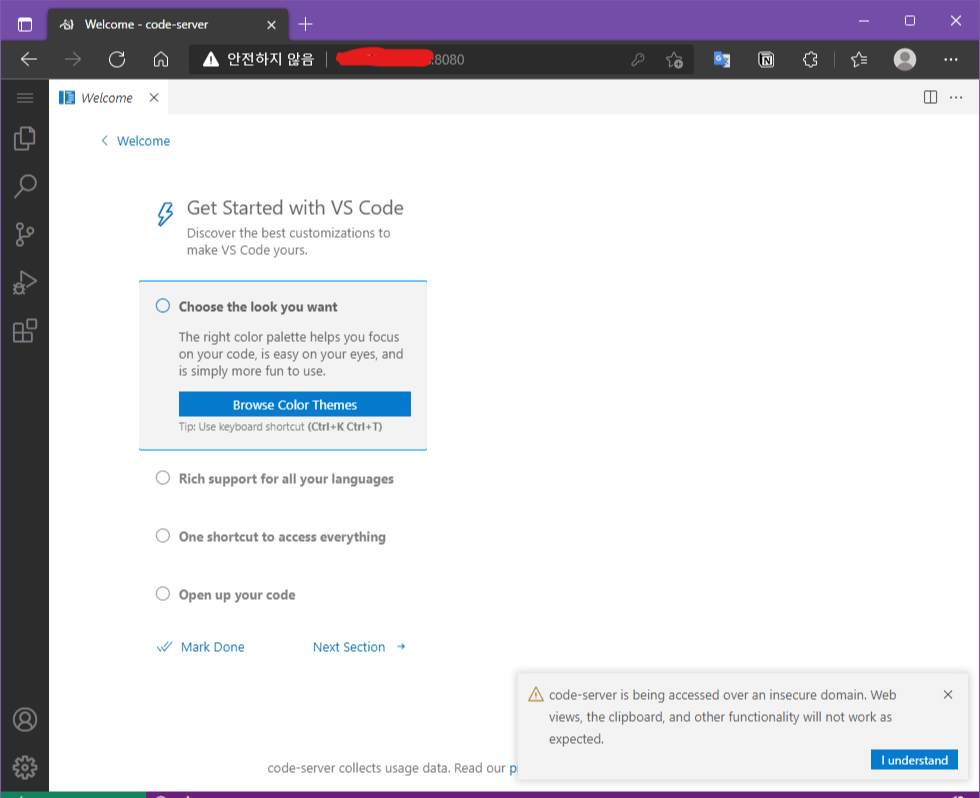Open the Notion extension icon
This screenshot has width=980, height=798.
[x=766, y=59]
